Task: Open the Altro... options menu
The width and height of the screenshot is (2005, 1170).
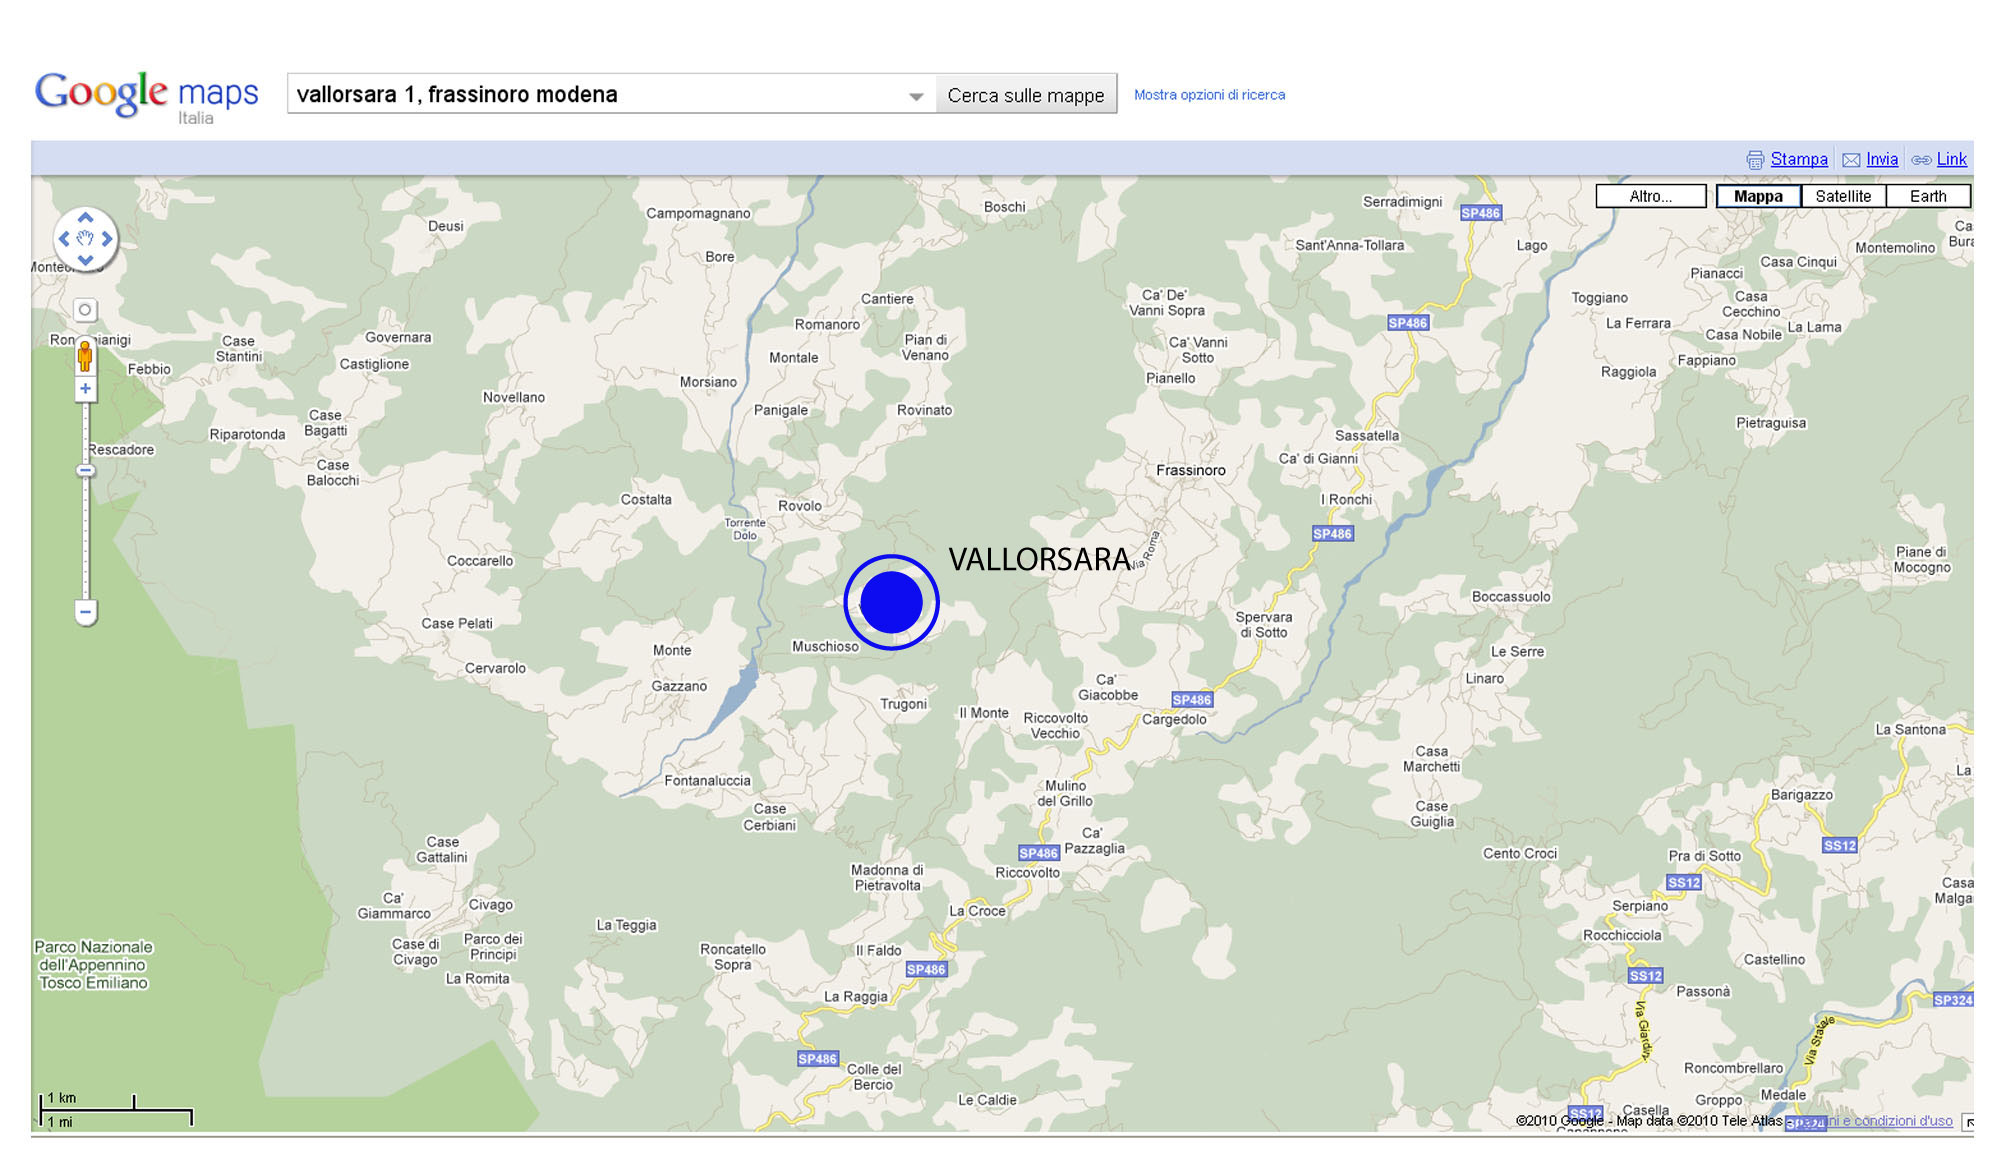Action: pyautogui.click(x=1651, y=196)
